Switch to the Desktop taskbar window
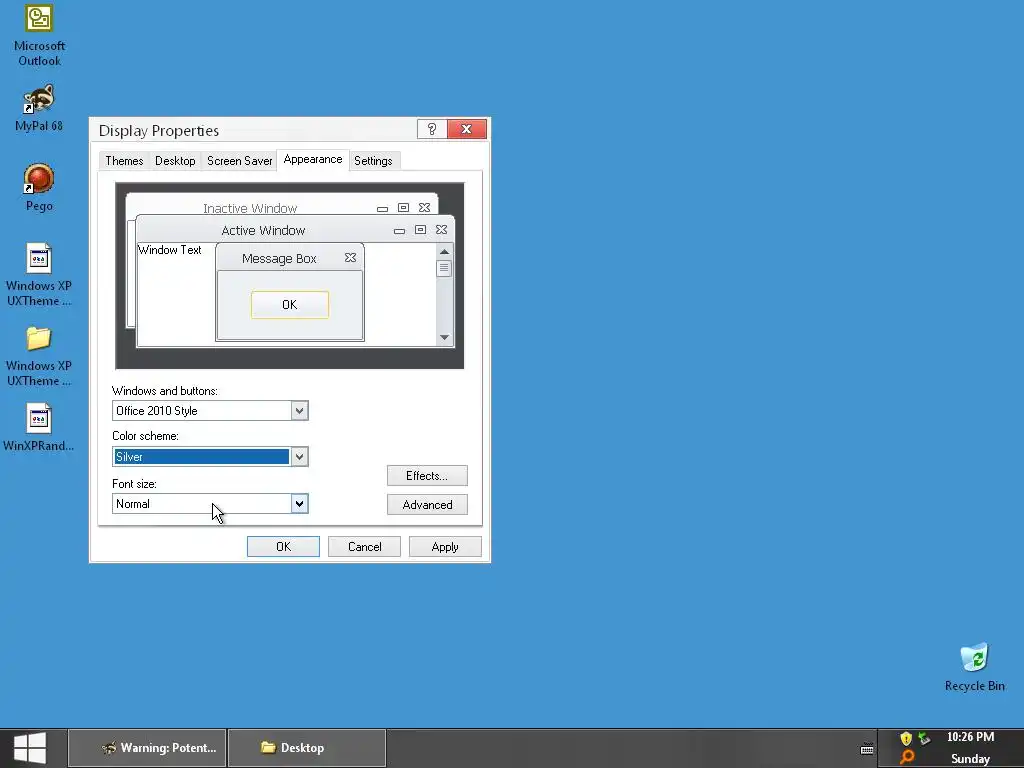 point(307,748)
